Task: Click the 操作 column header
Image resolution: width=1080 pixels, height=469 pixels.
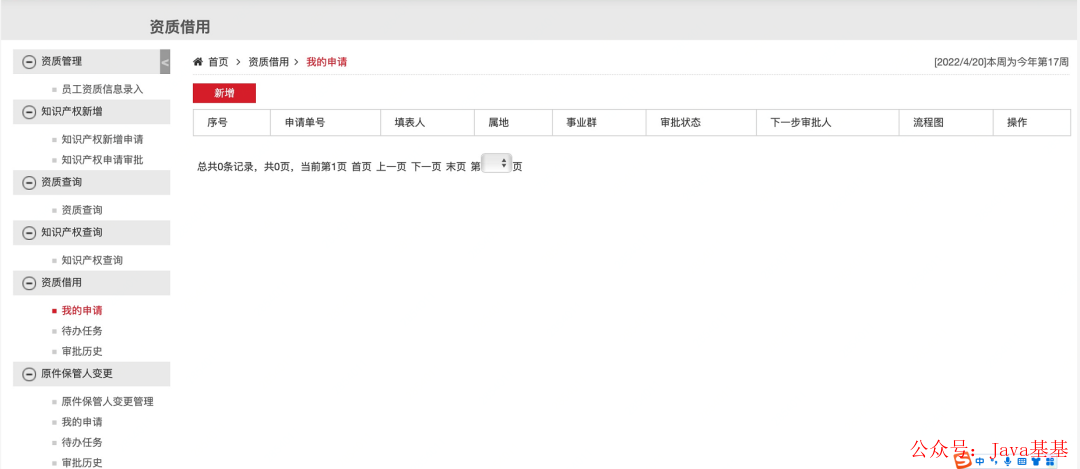Action: pos(1032,123)
